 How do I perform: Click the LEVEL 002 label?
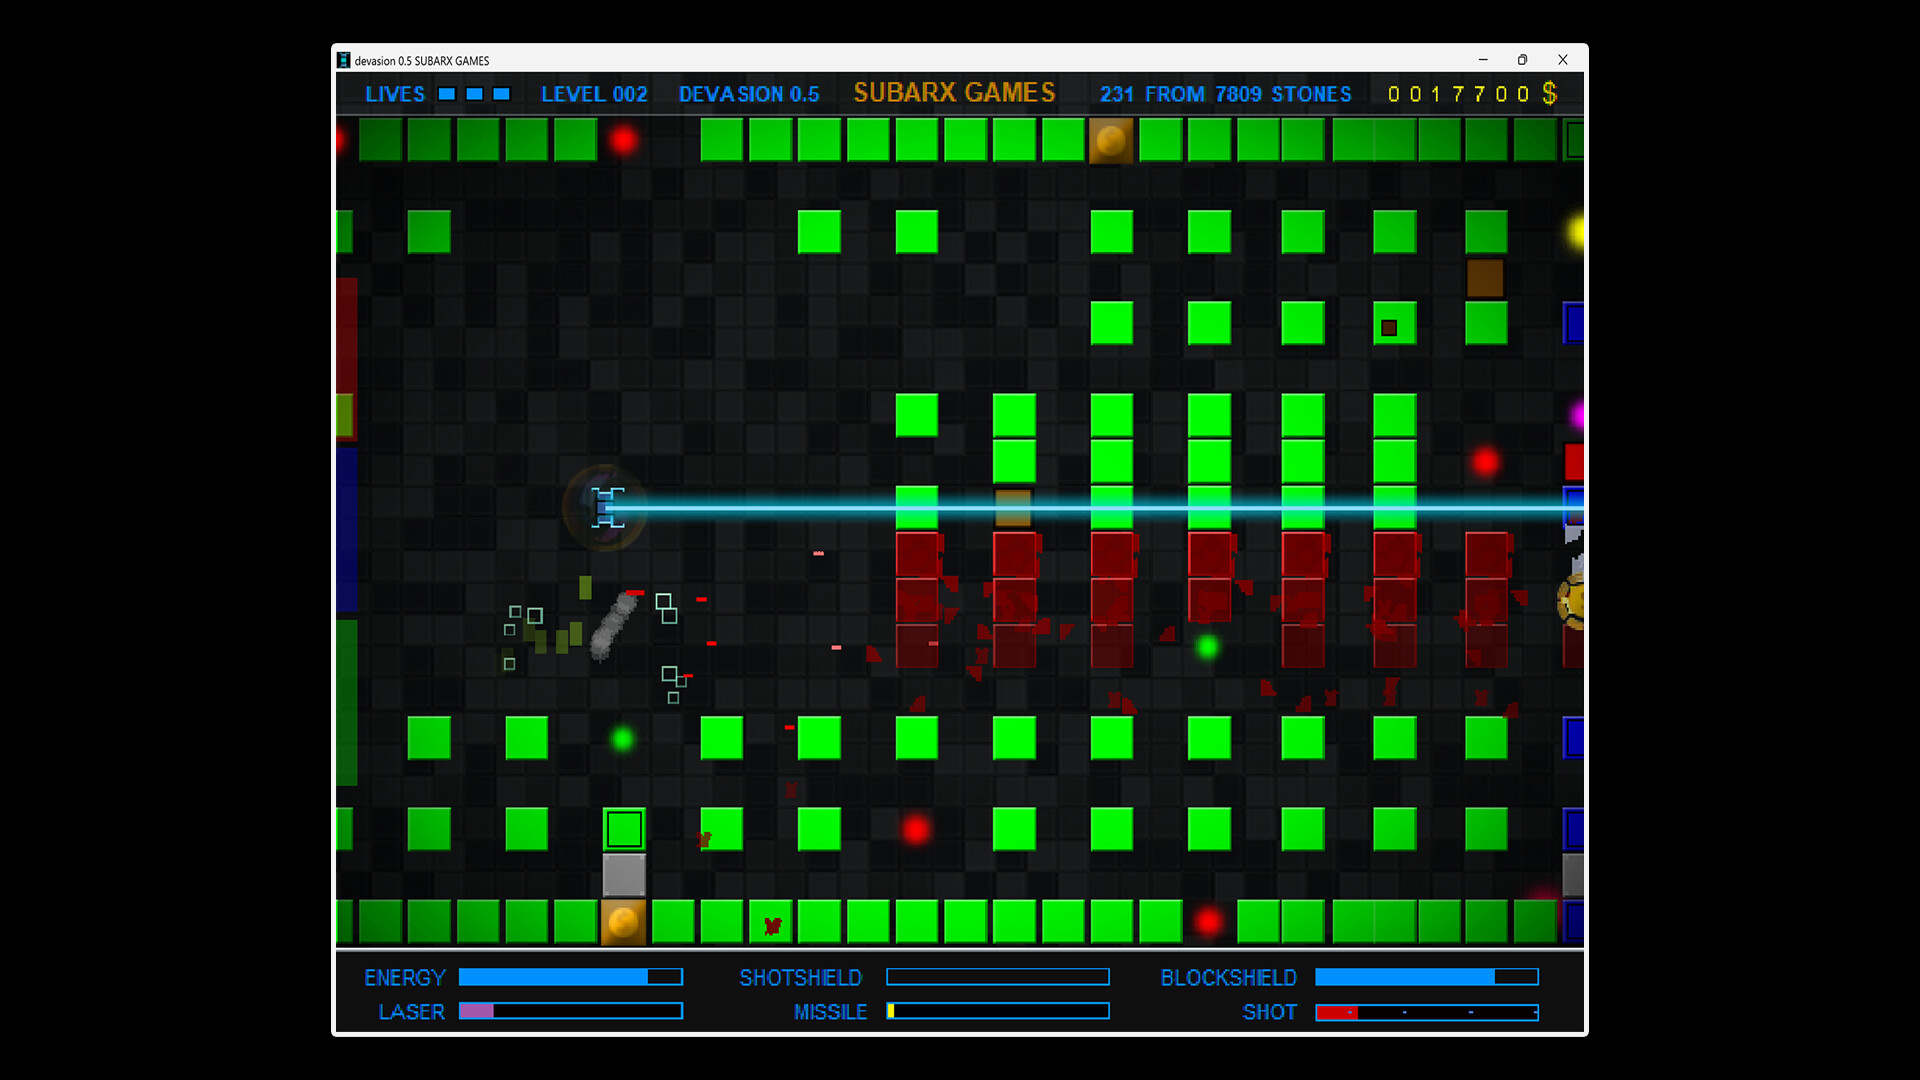click(594, 93)
